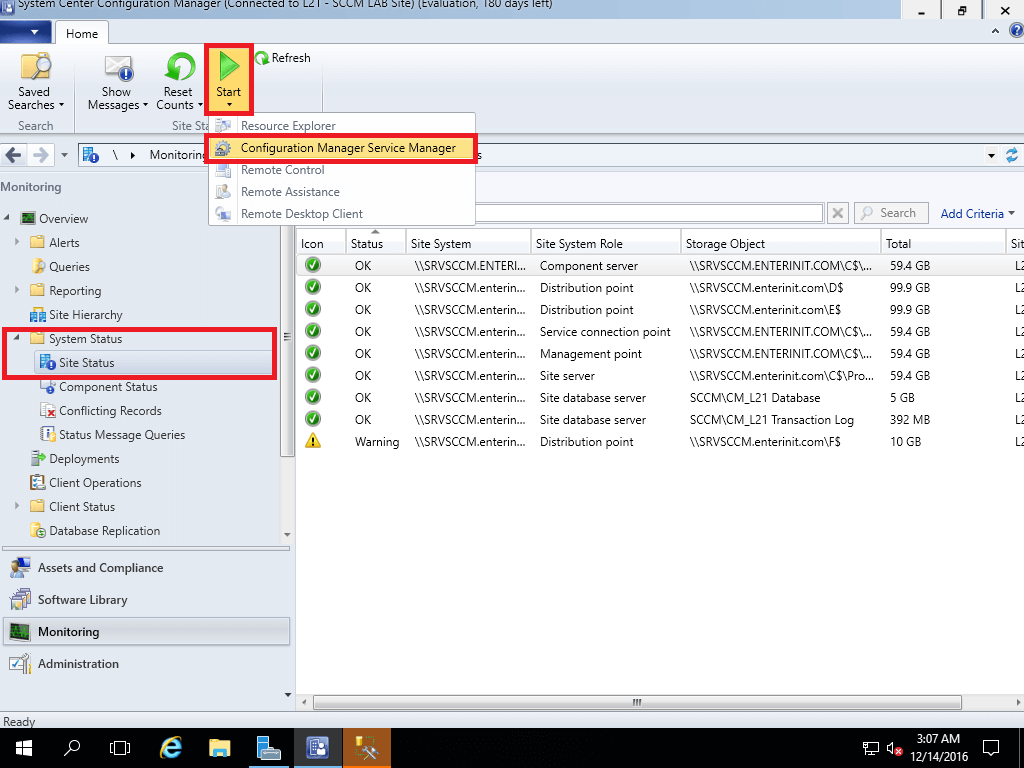Open taskbar Search icon
Screen dimensions: 1024x768
[72, 748]
